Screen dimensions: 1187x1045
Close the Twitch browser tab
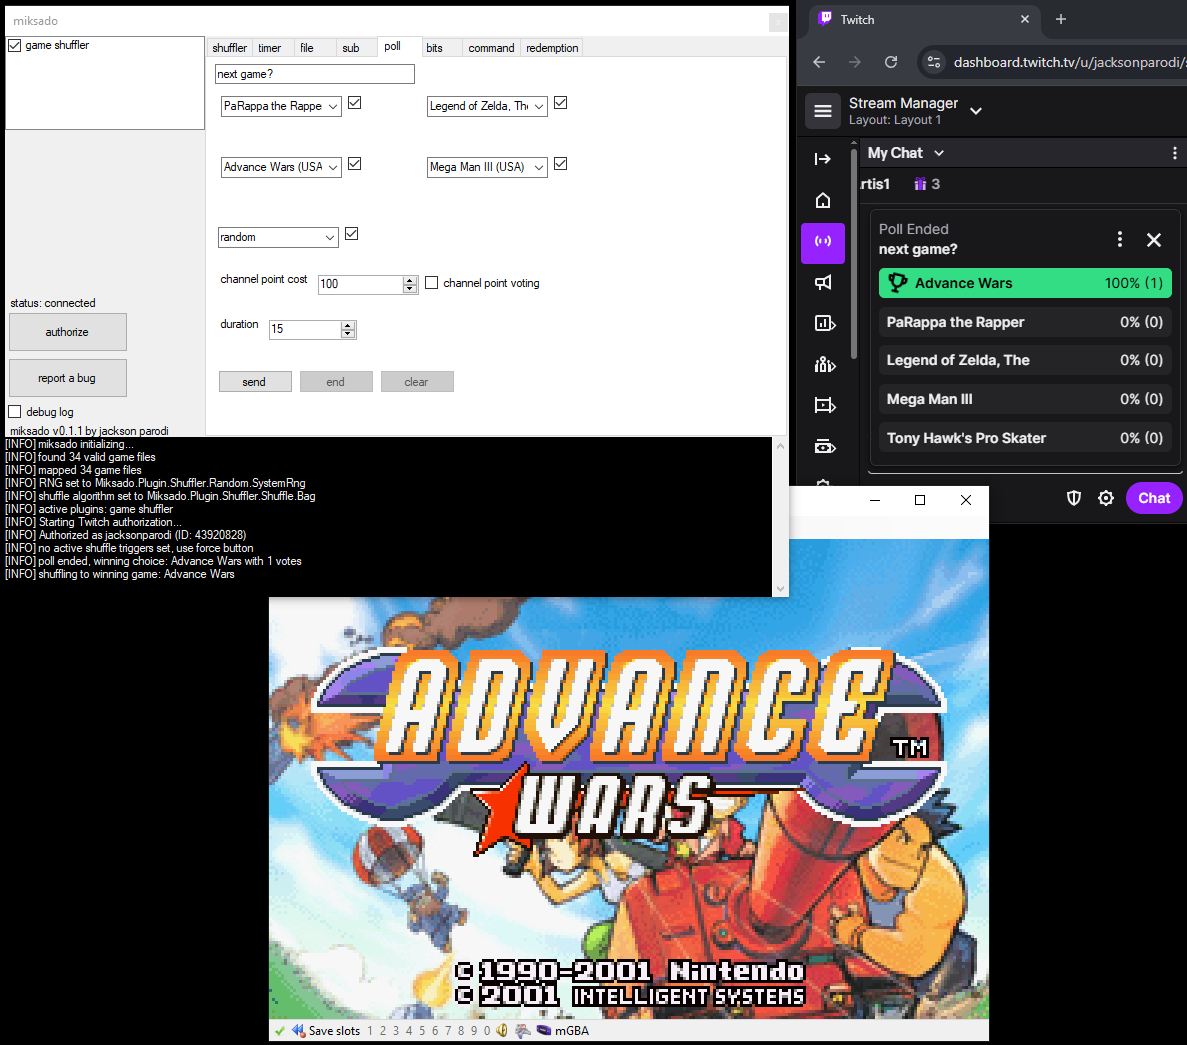pyautogui.click(x=1025, y=19)
